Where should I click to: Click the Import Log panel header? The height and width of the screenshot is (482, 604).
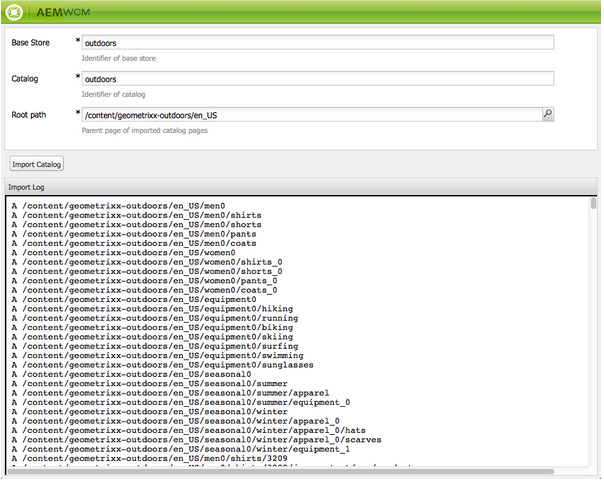pos(301,187)
